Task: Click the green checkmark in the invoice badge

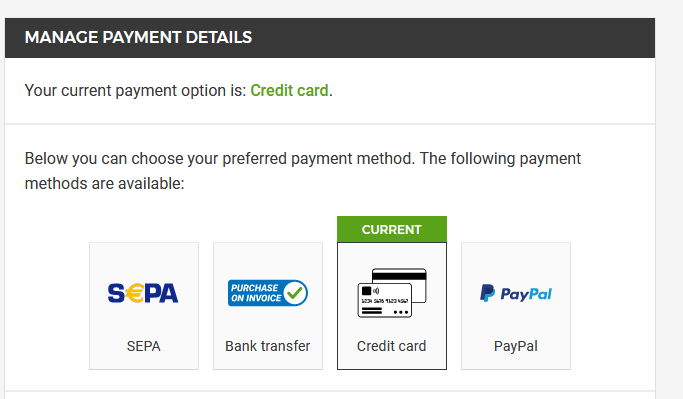Action: 295,293
